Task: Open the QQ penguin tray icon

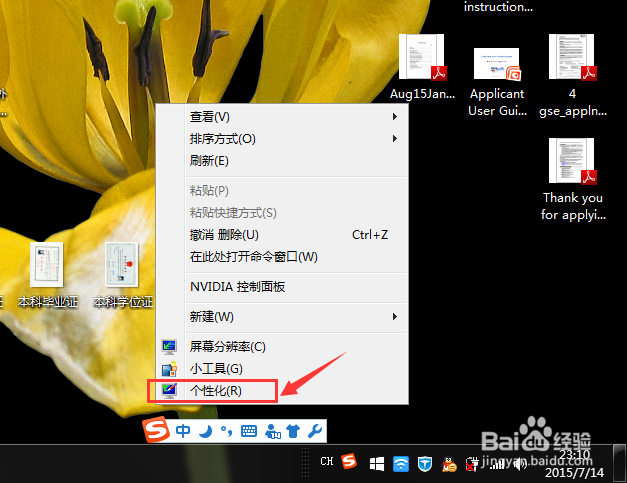Action: click(449, 464)
